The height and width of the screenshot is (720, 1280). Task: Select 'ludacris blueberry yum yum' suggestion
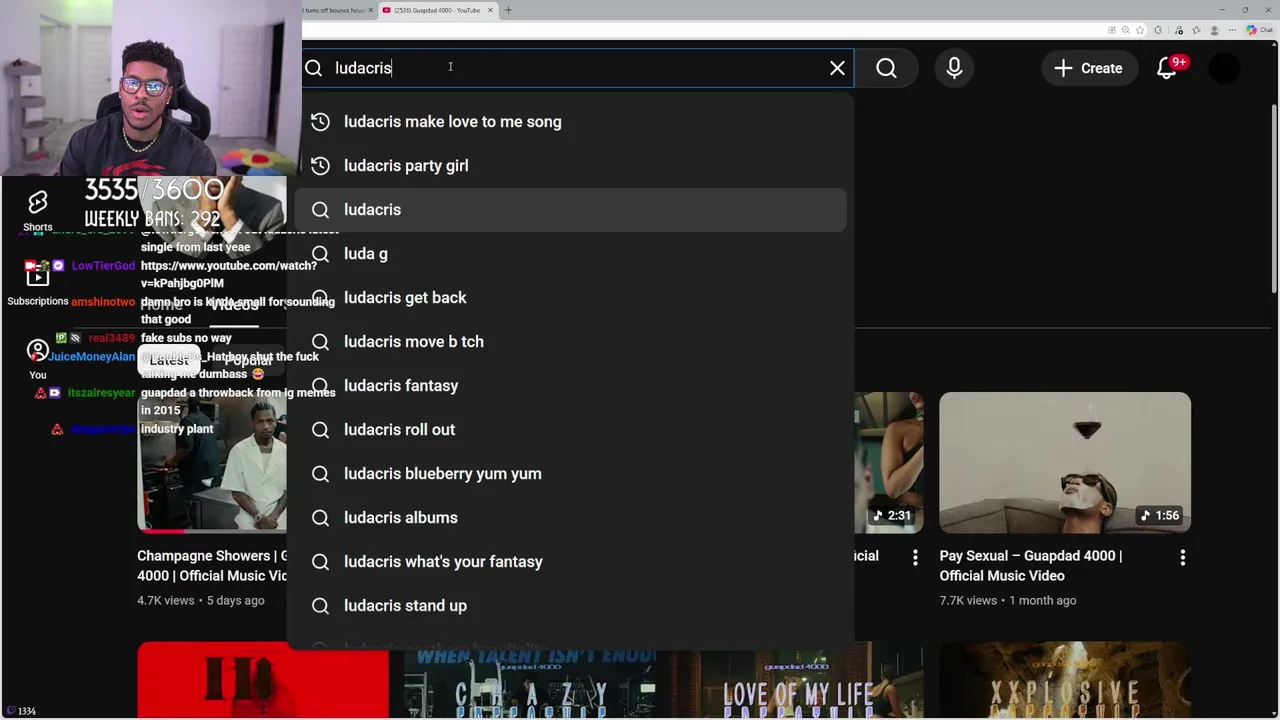tap(570, 474)
